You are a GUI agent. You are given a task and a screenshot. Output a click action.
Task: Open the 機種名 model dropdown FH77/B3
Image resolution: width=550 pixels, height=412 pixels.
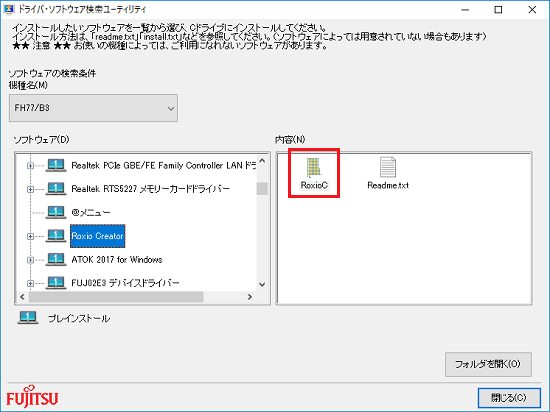point(93,108)
